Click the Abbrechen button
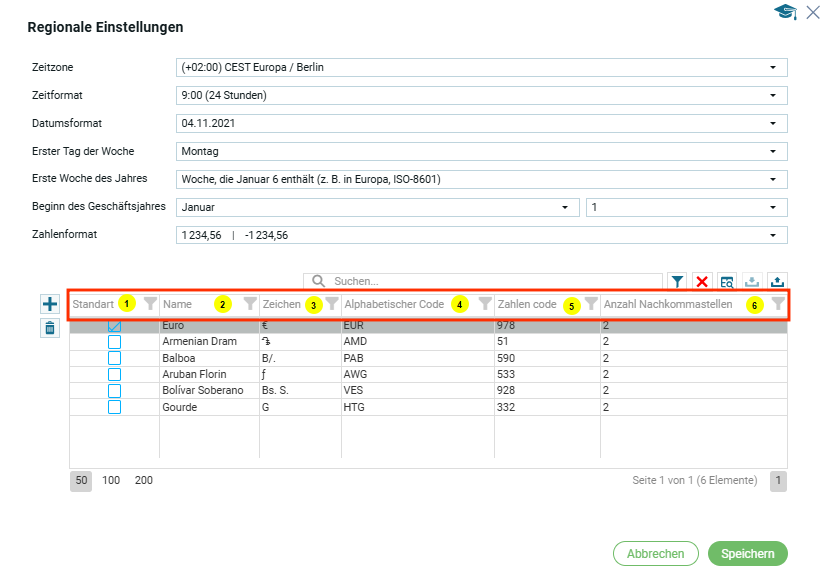The image size is (828, 587). (655, 554)
